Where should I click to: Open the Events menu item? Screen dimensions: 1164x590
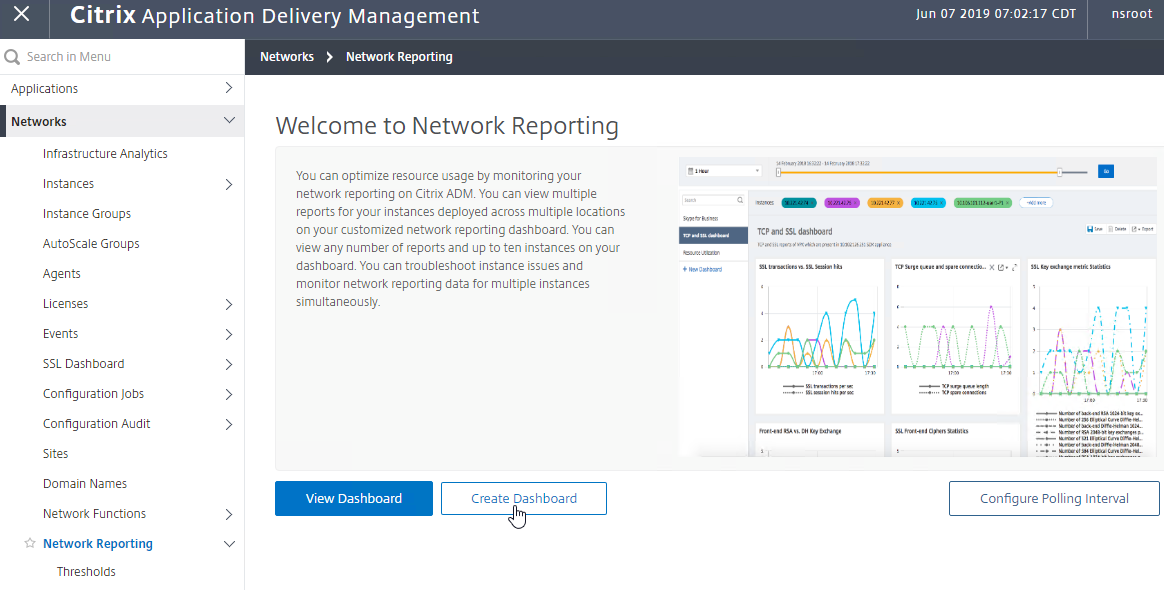point(60,334)
